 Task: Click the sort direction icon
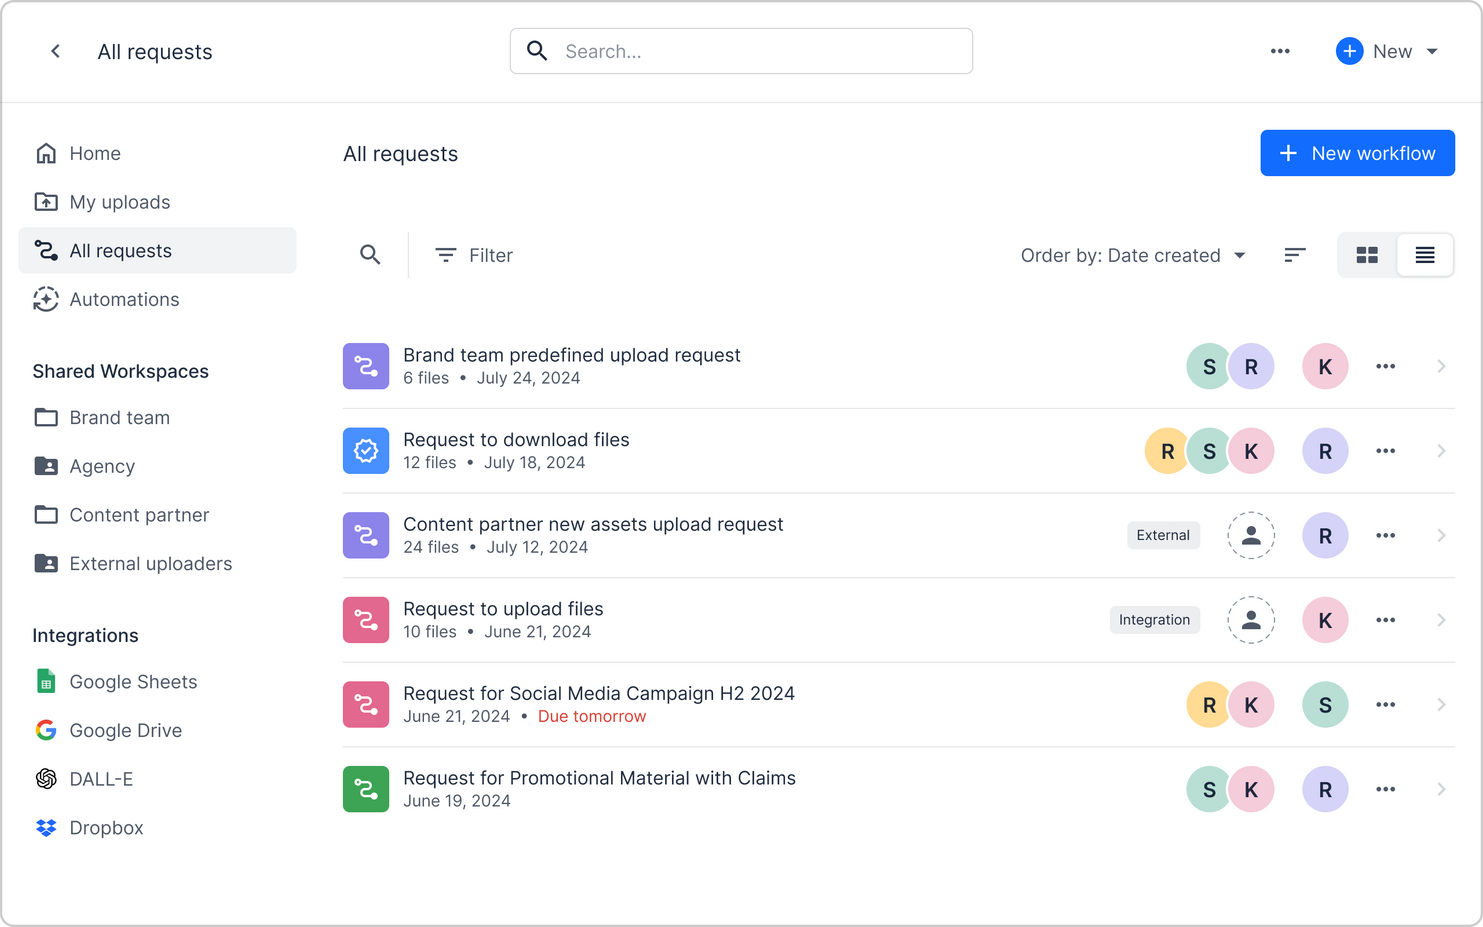1295,255
